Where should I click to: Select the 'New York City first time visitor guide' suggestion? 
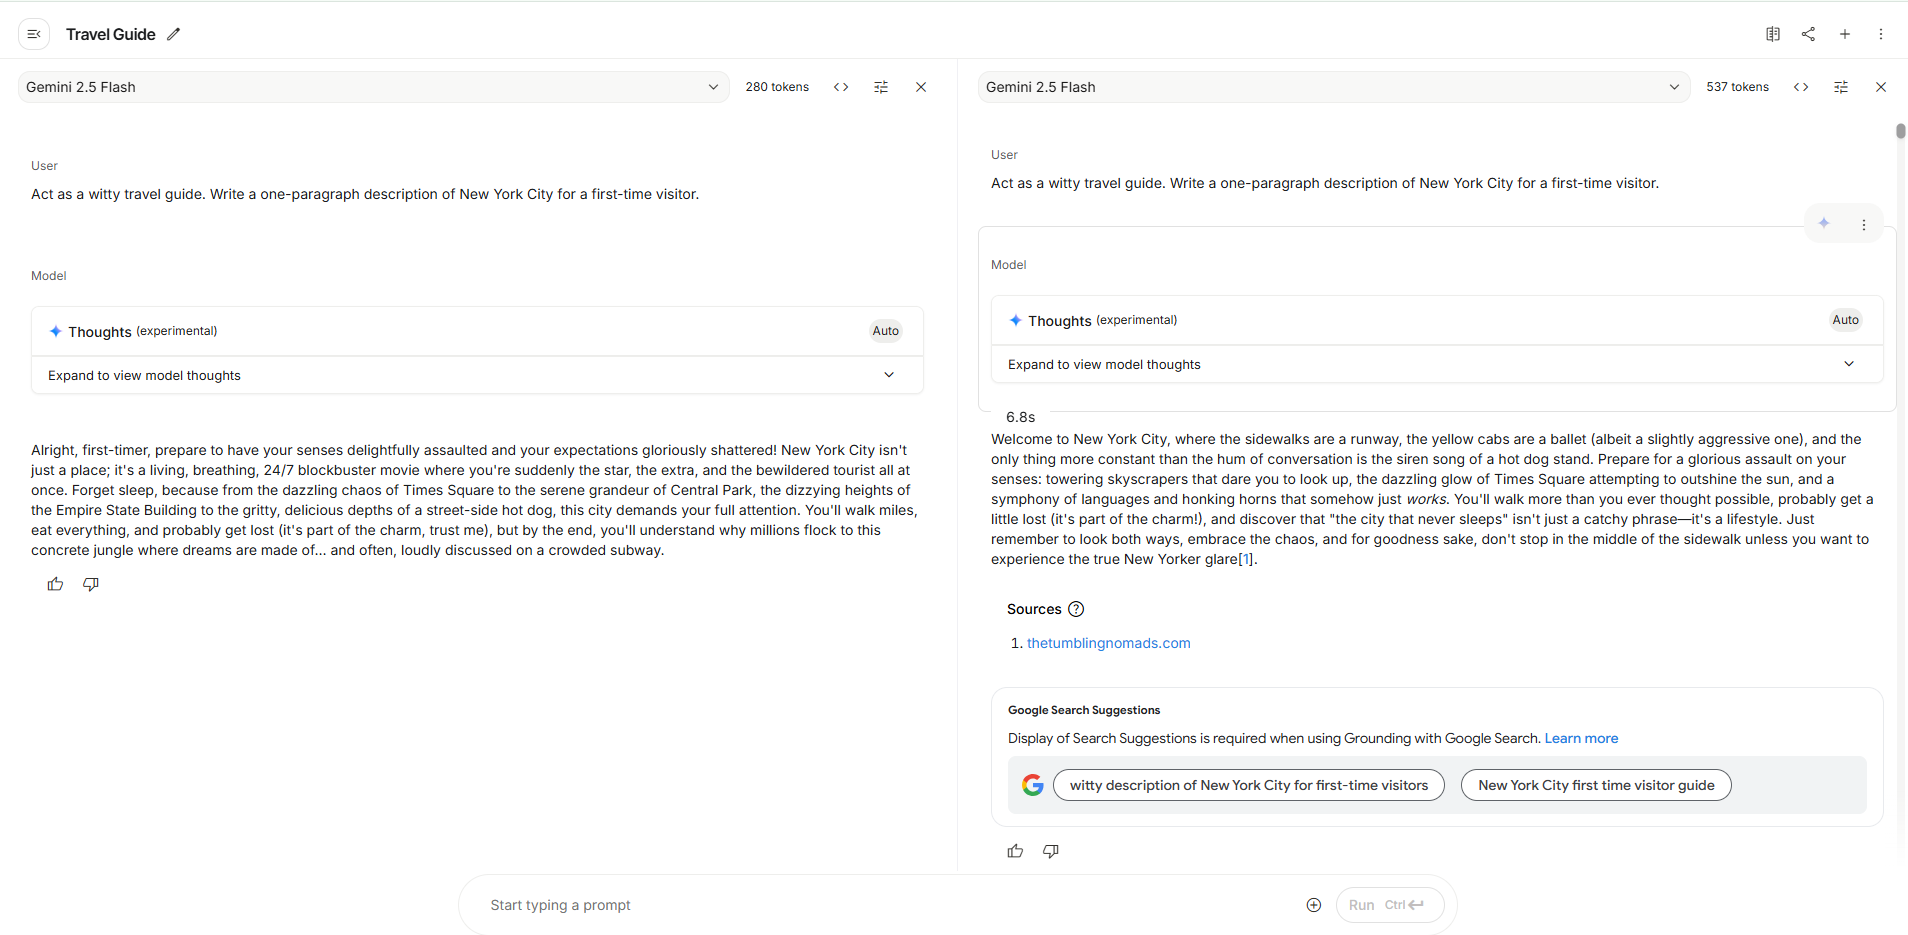(x=1595, y=785)
